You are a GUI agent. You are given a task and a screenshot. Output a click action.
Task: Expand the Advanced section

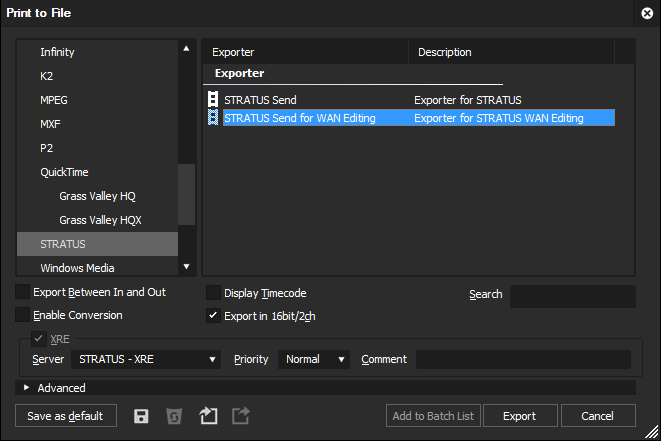tap(27, 388)
